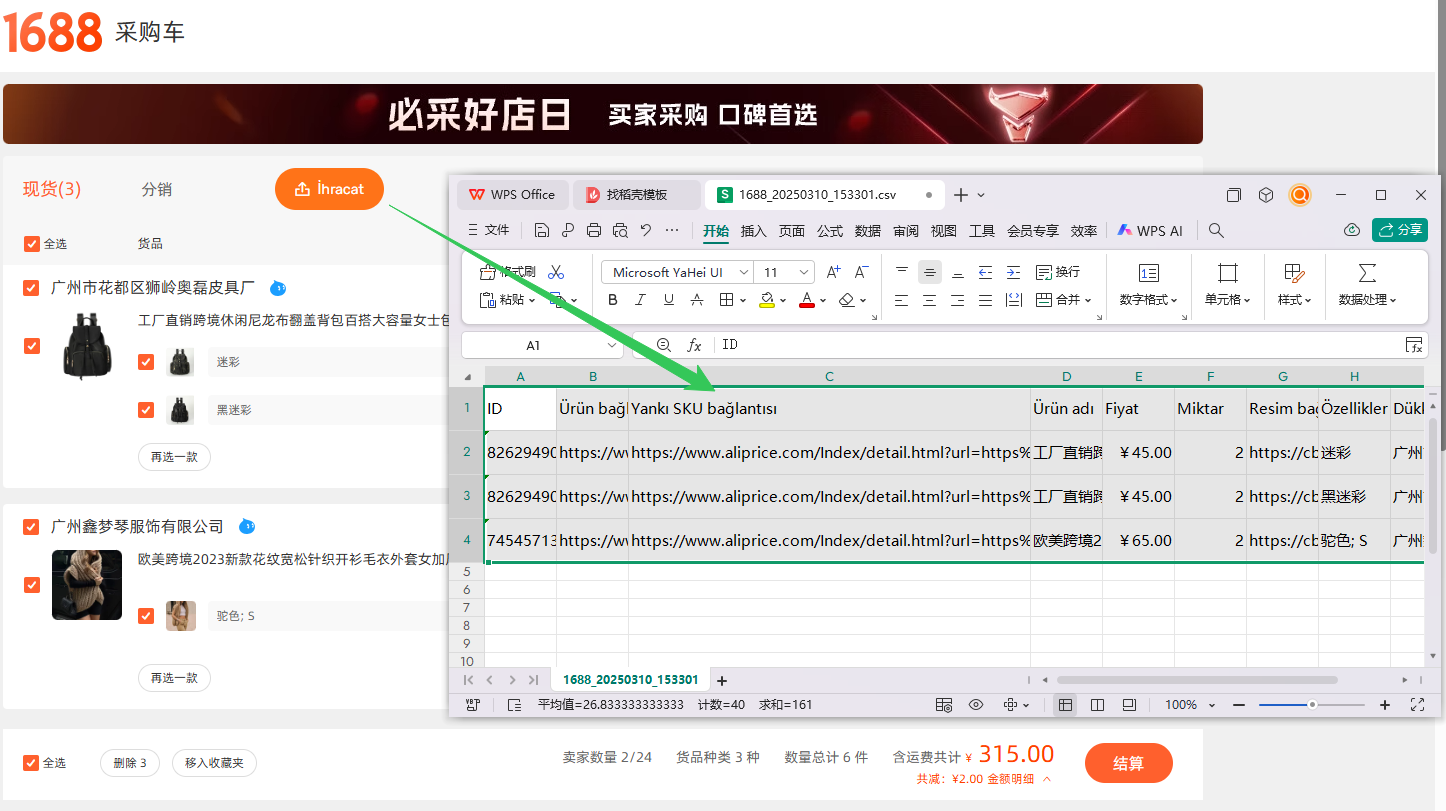This screenshot has width=1446, height=811.
Task: Click the orange user avatar icon
Action: coord(1300,195)
